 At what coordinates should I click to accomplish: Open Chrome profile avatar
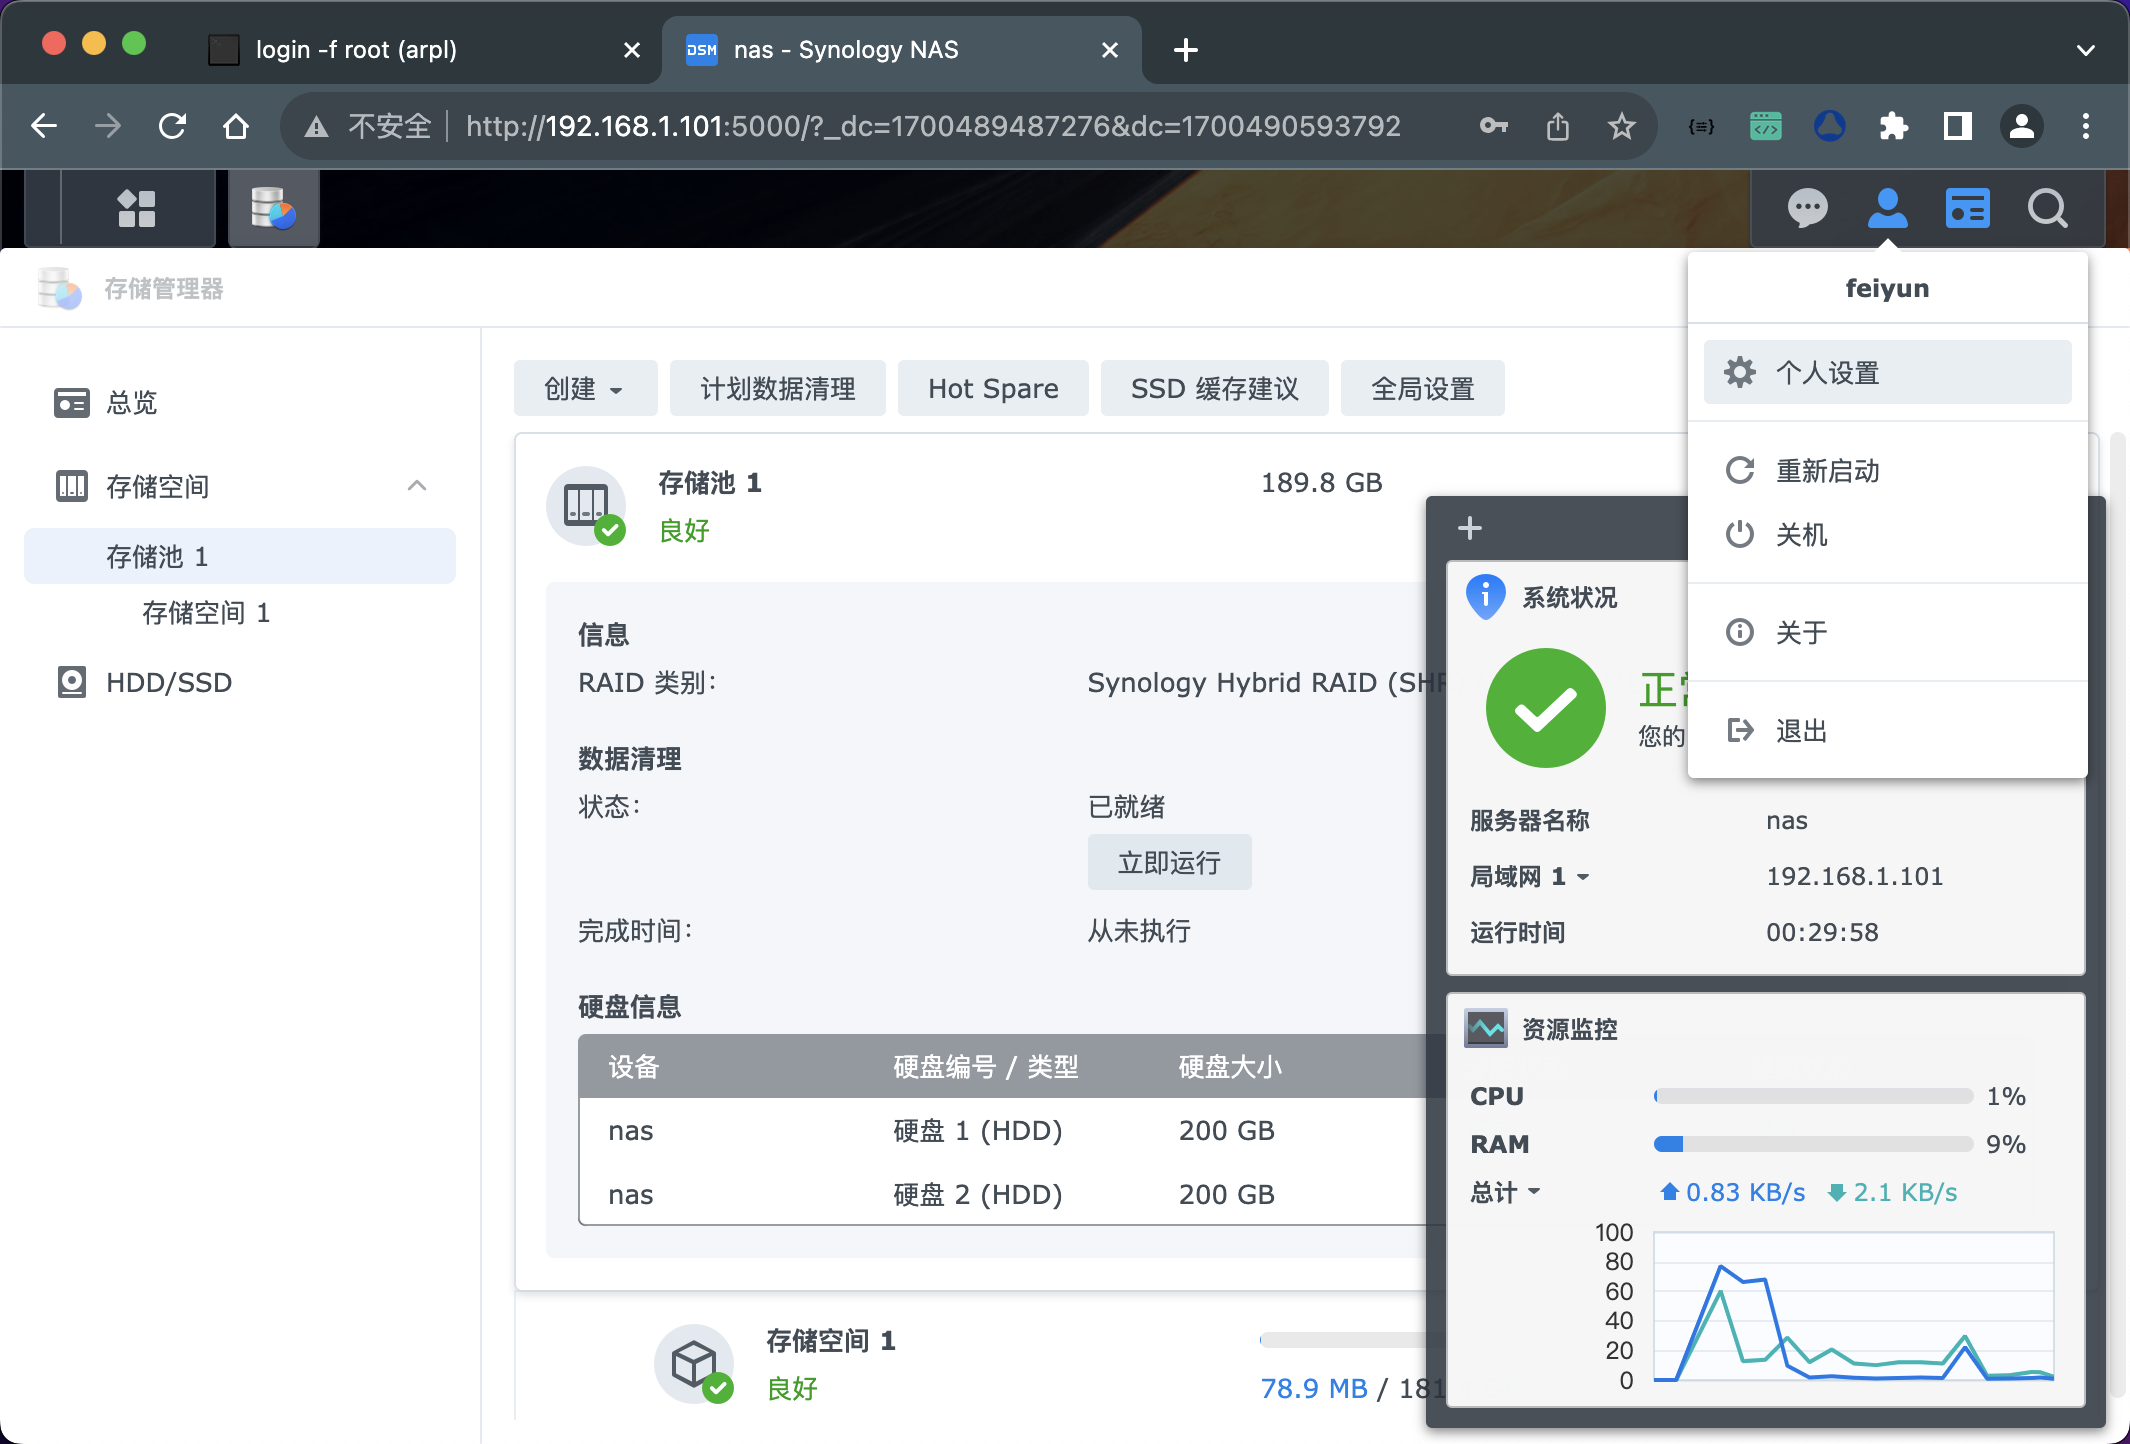(2021, 126)
